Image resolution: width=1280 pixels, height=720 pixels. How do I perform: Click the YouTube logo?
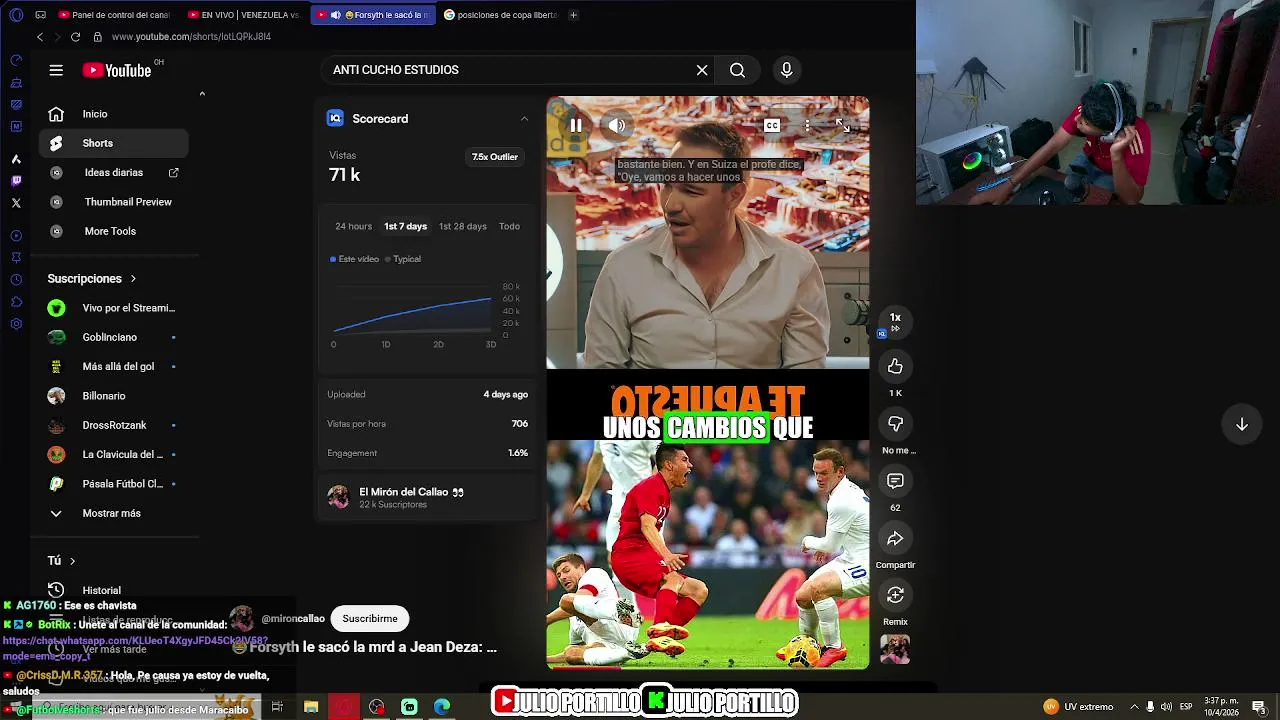116,70
